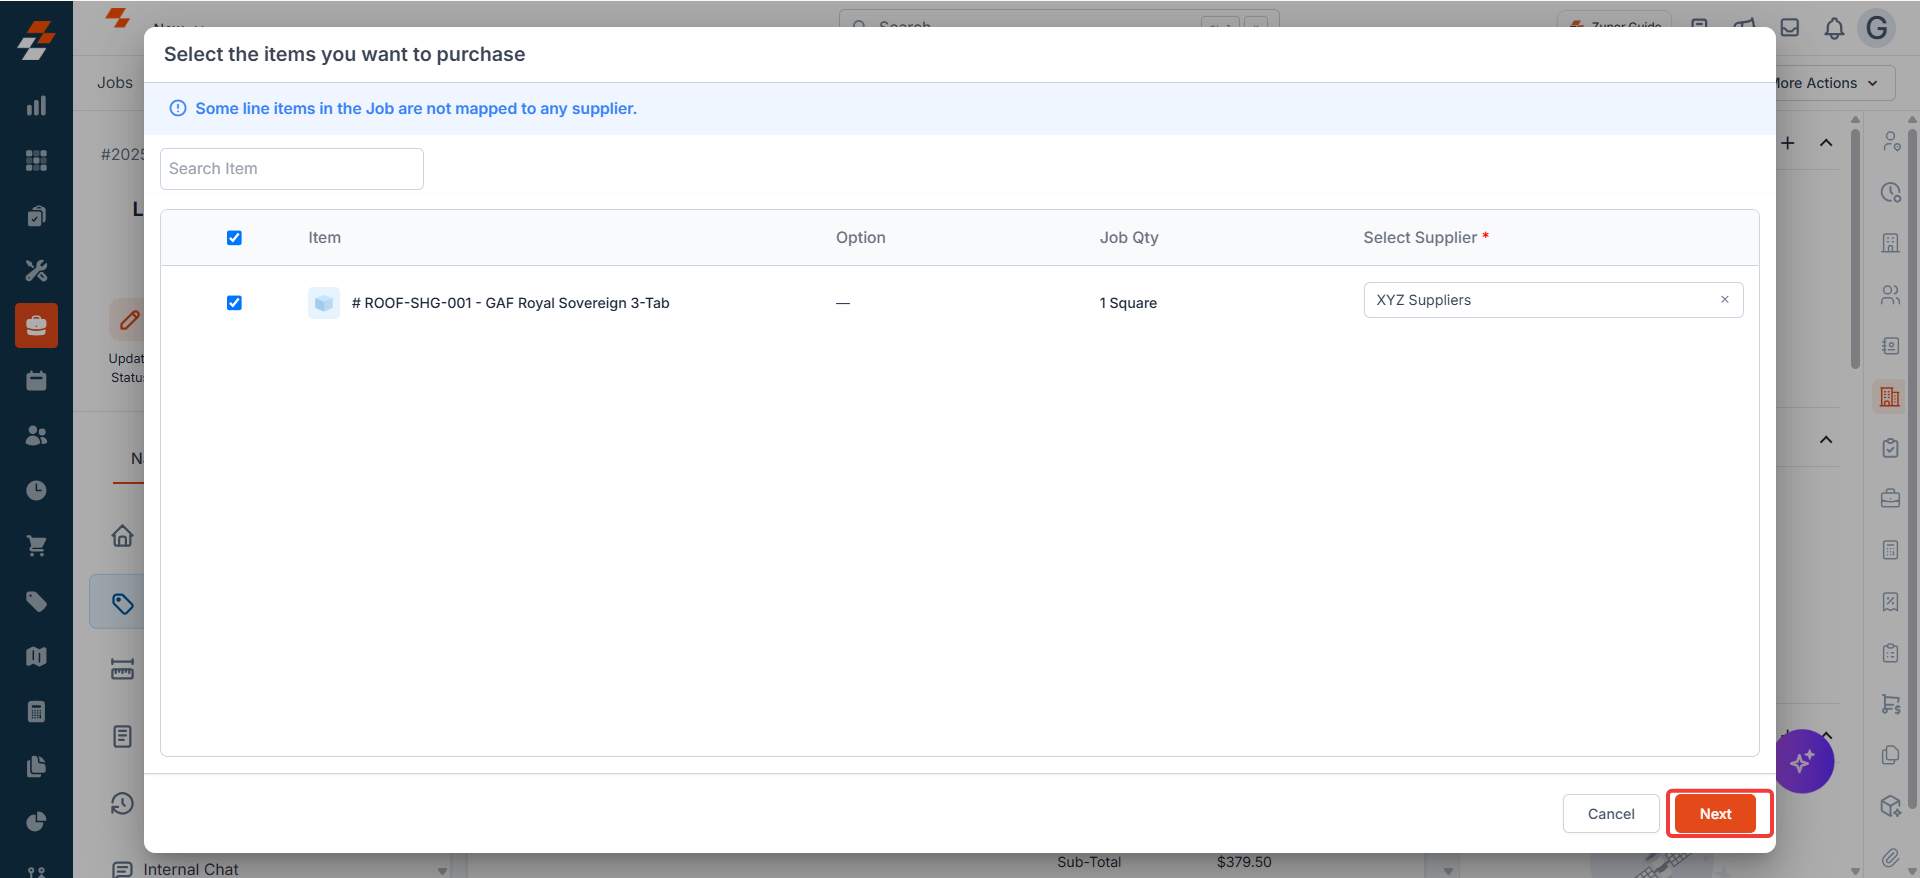Uncheck the select-all items checkbox

tap(234, 238)
